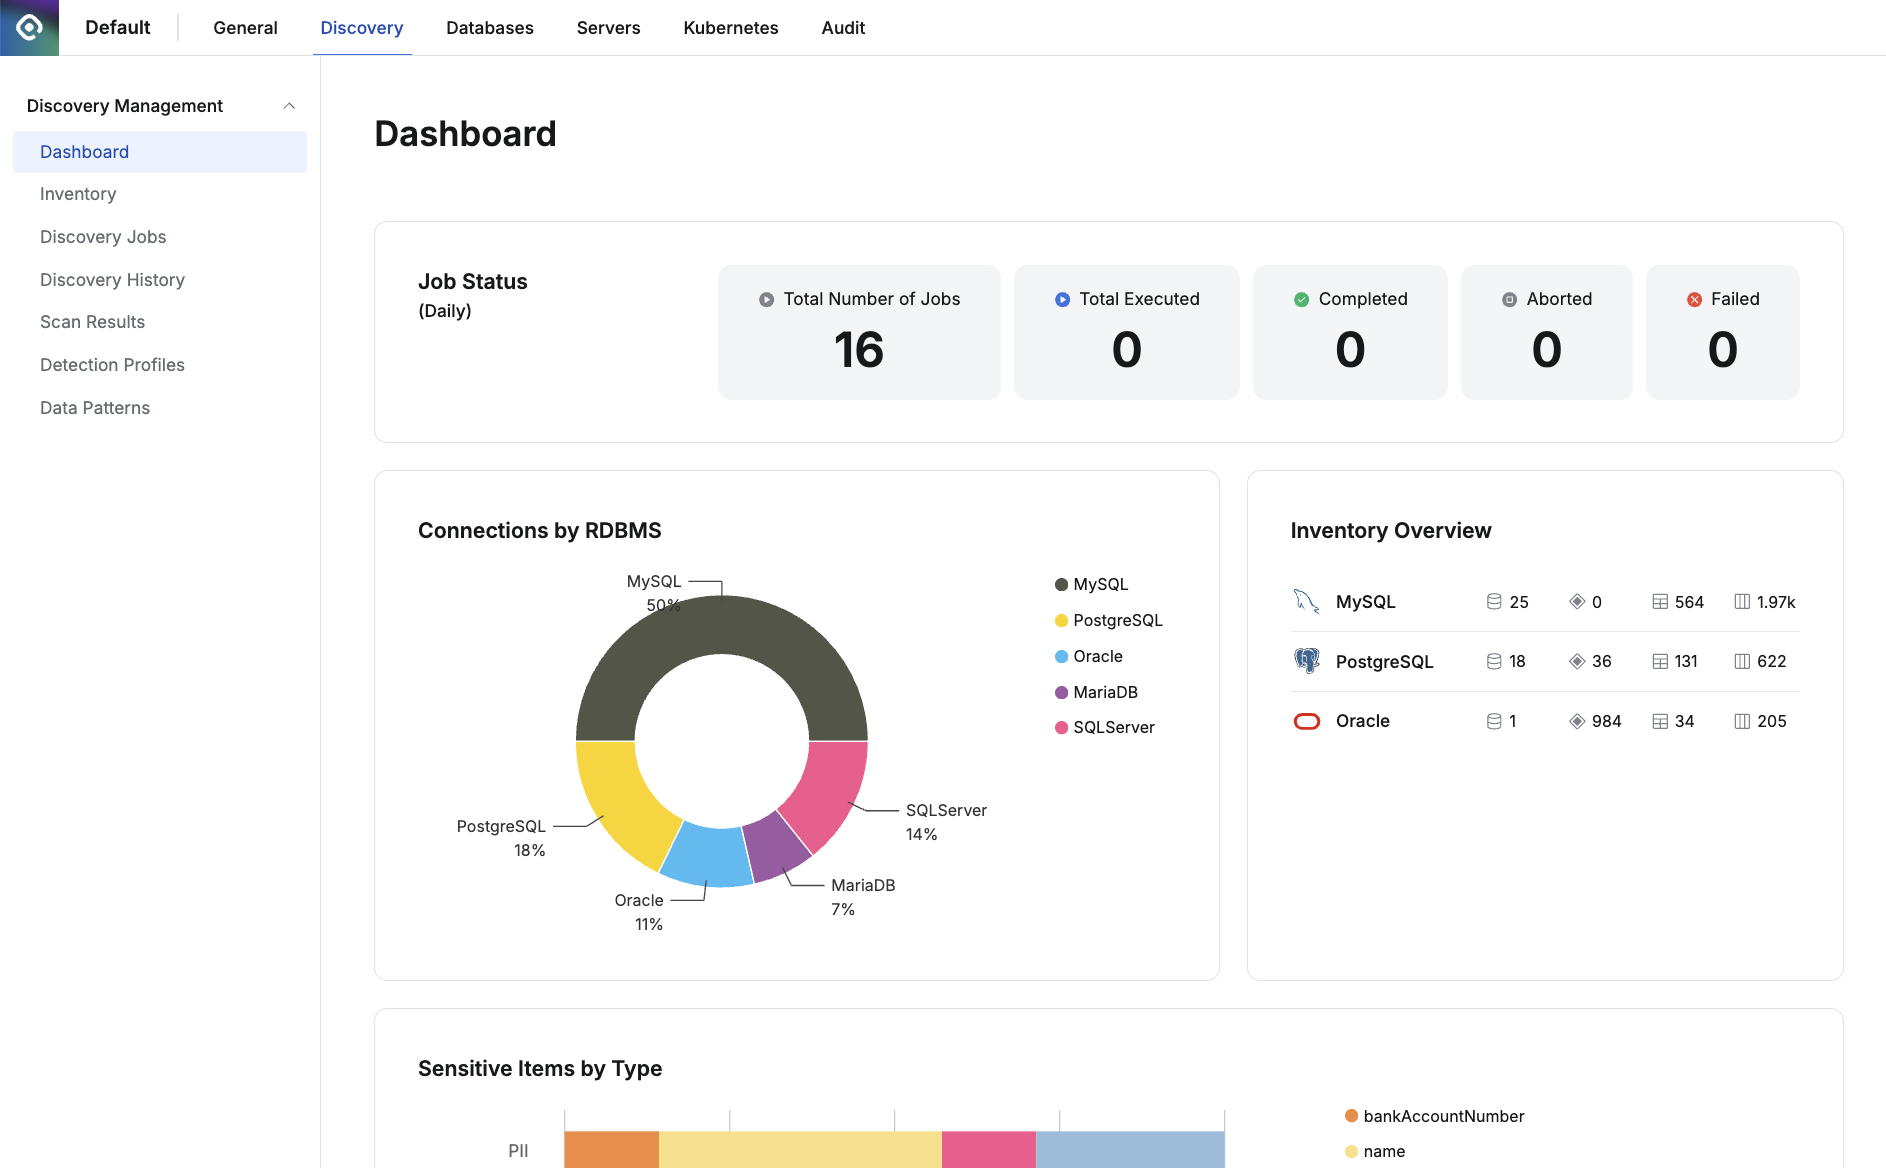
Task: Click the column icon next to 1.97k
Action: [x=1742, y=601]
